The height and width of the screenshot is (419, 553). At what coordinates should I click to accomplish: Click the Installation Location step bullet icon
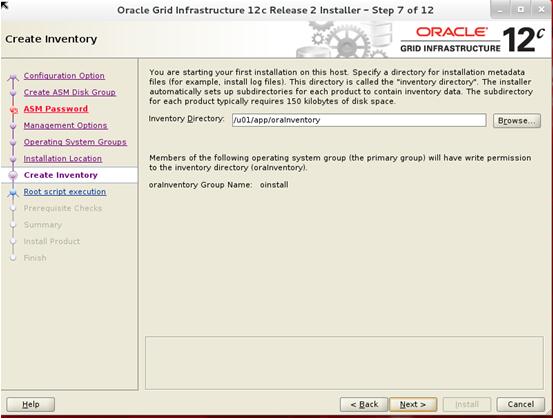tap(13, 159)
